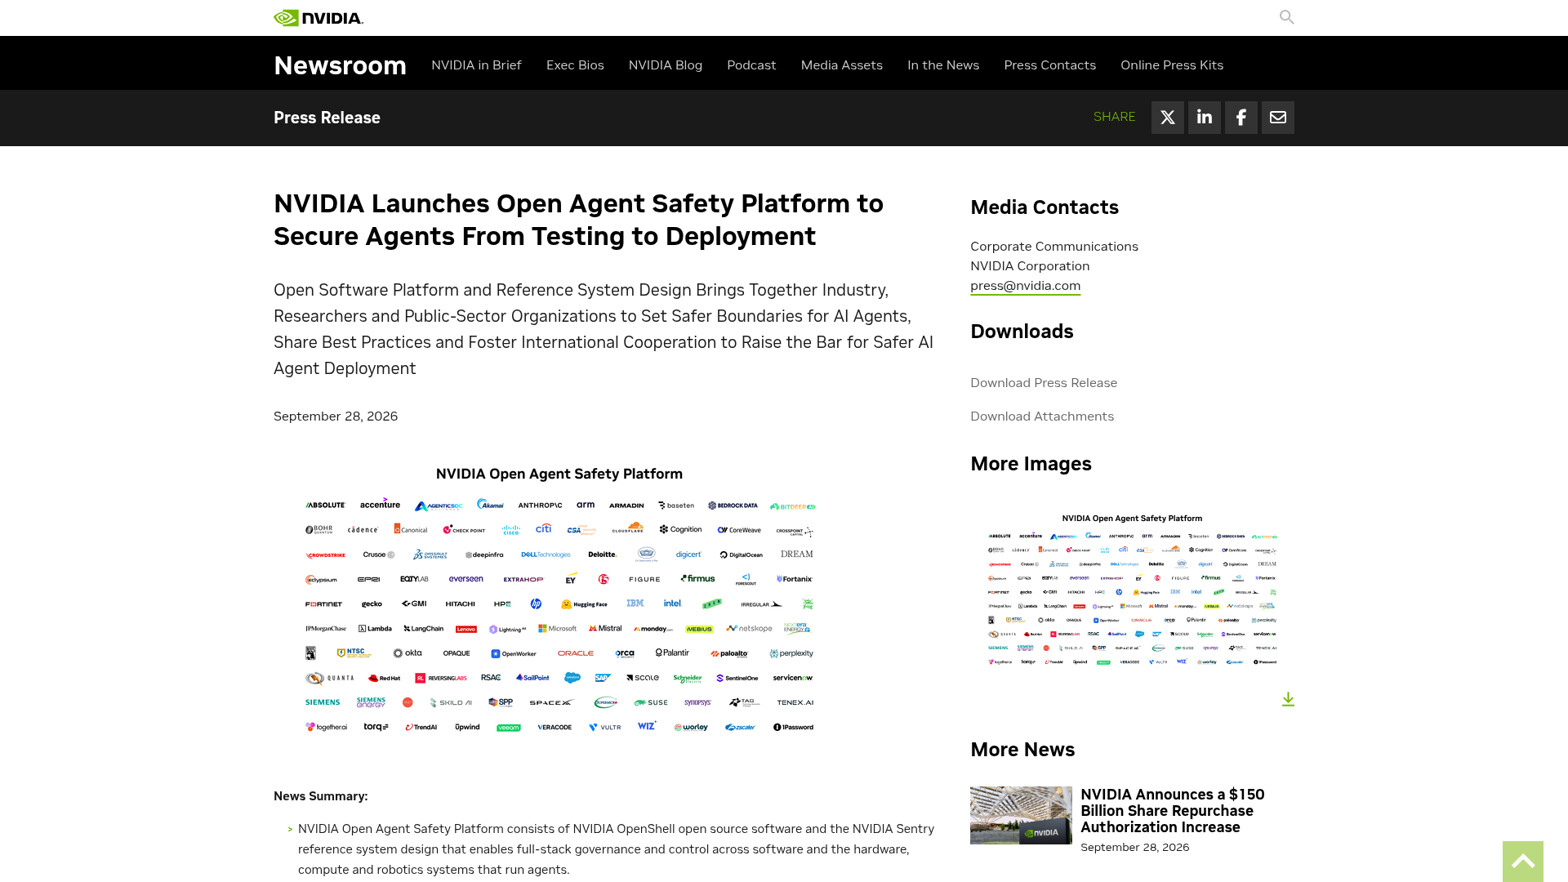Click the NVIDIA Launches Open Agent Safety headline

click(x=578, y=220)
